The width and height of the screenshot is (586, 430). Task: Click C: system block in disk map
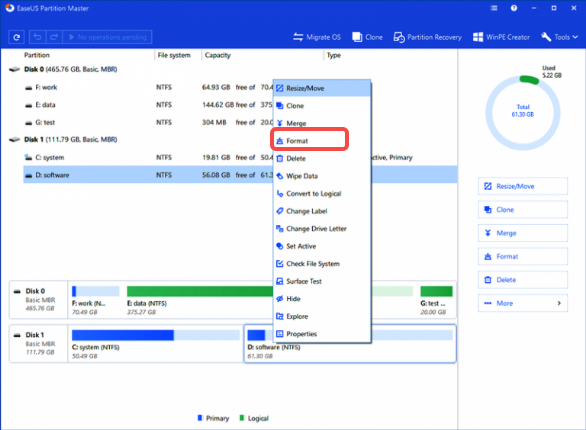155,344
